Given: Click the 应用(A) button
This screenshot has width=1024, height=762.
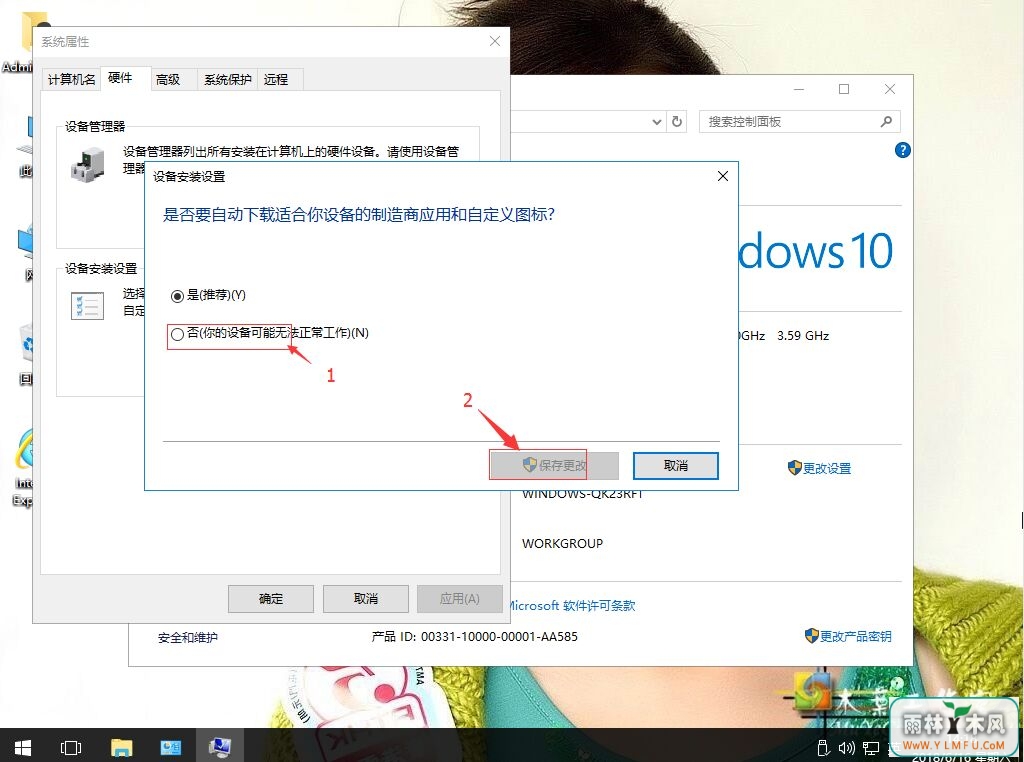Looking at the screenshot, I should [460, 599].
